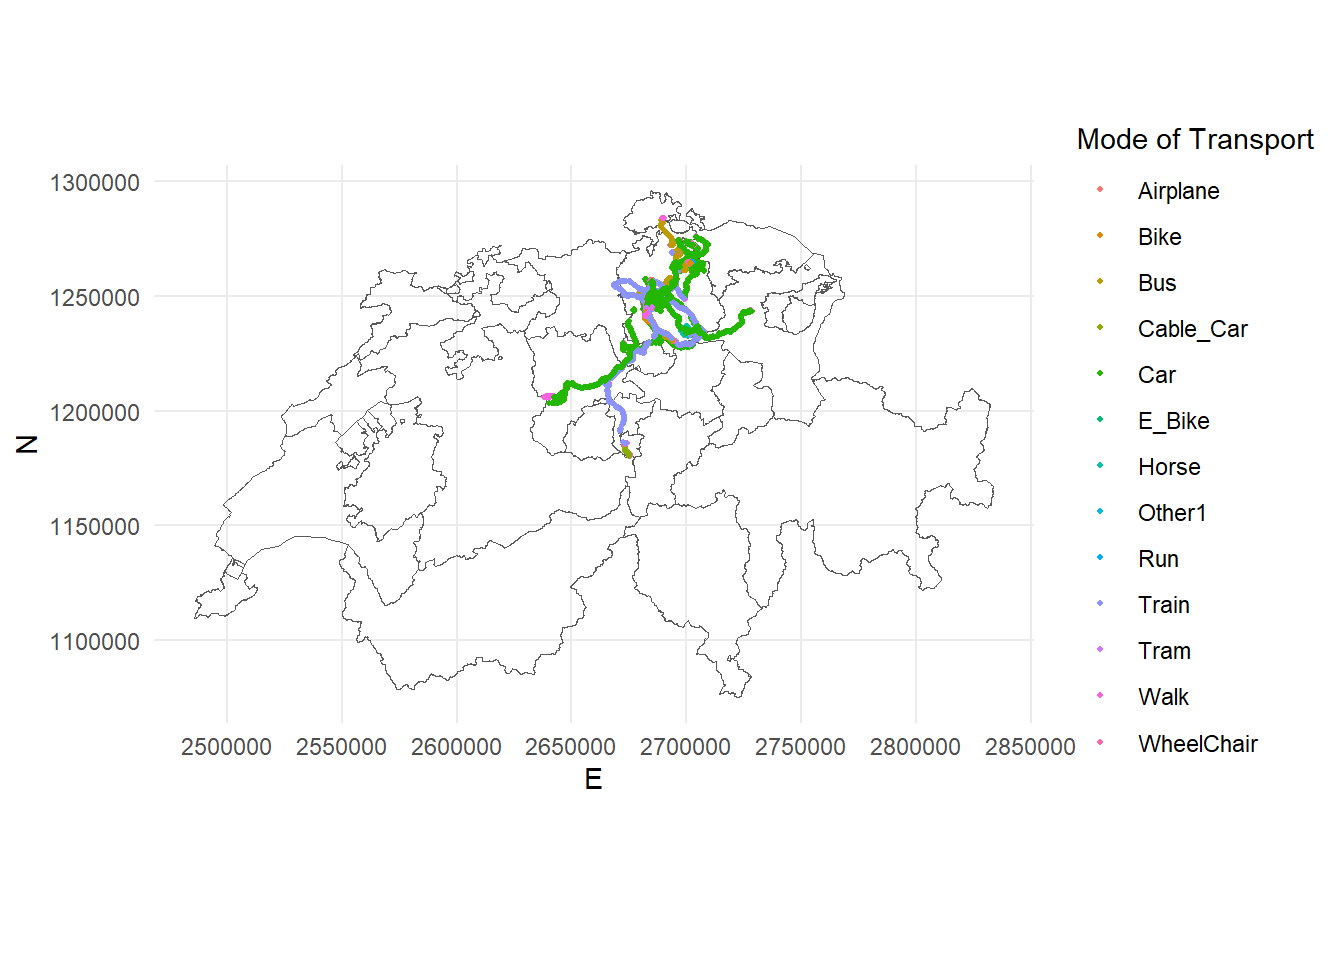Click the 1300000 y-axis tick label
The width and height of the screenshot is (1344, 960).
[x=95, y=183]
